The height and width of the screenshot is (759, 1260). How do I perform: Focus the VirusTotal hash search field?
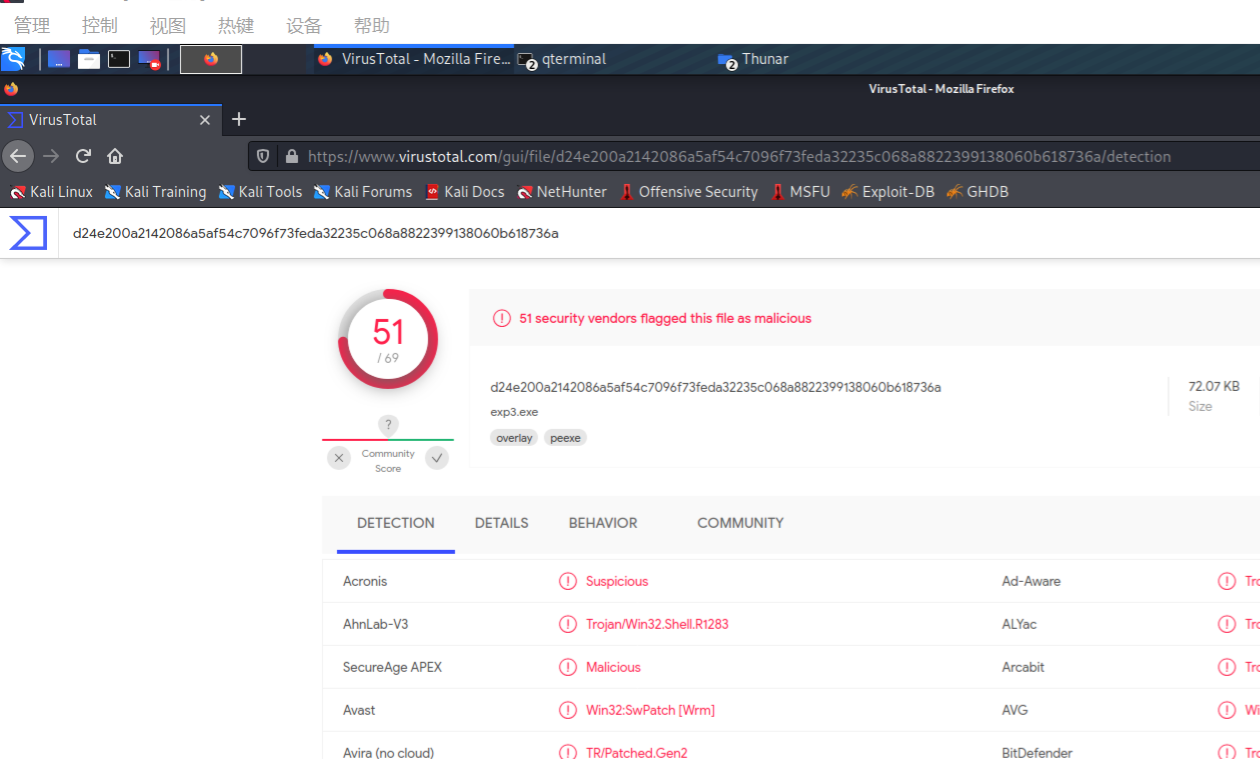point(659,233)
